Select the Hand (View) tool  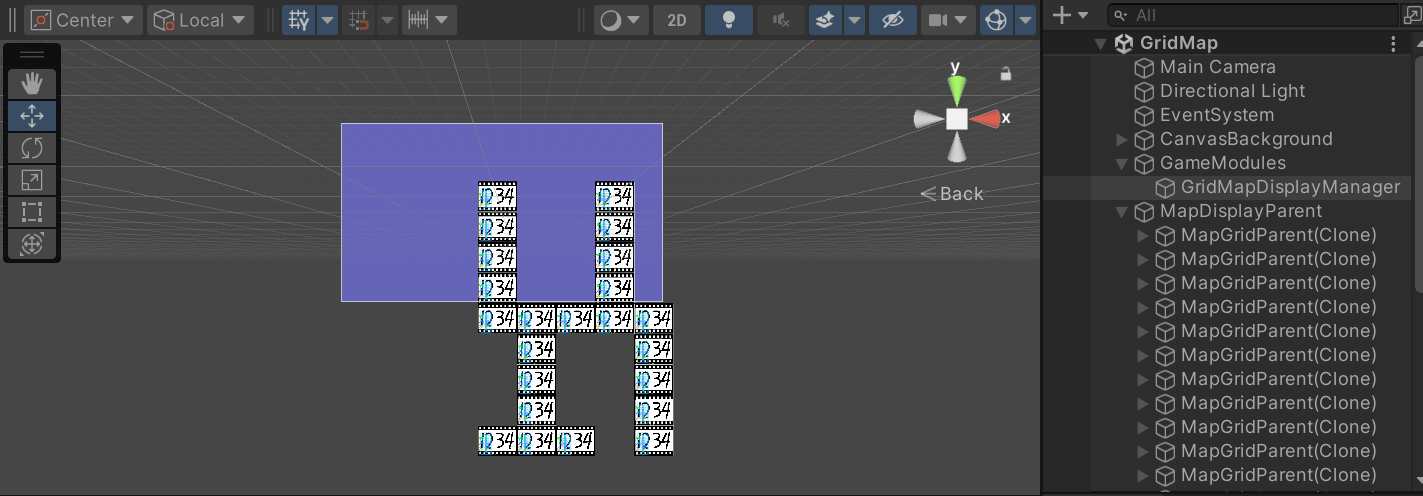pos(32,83)
